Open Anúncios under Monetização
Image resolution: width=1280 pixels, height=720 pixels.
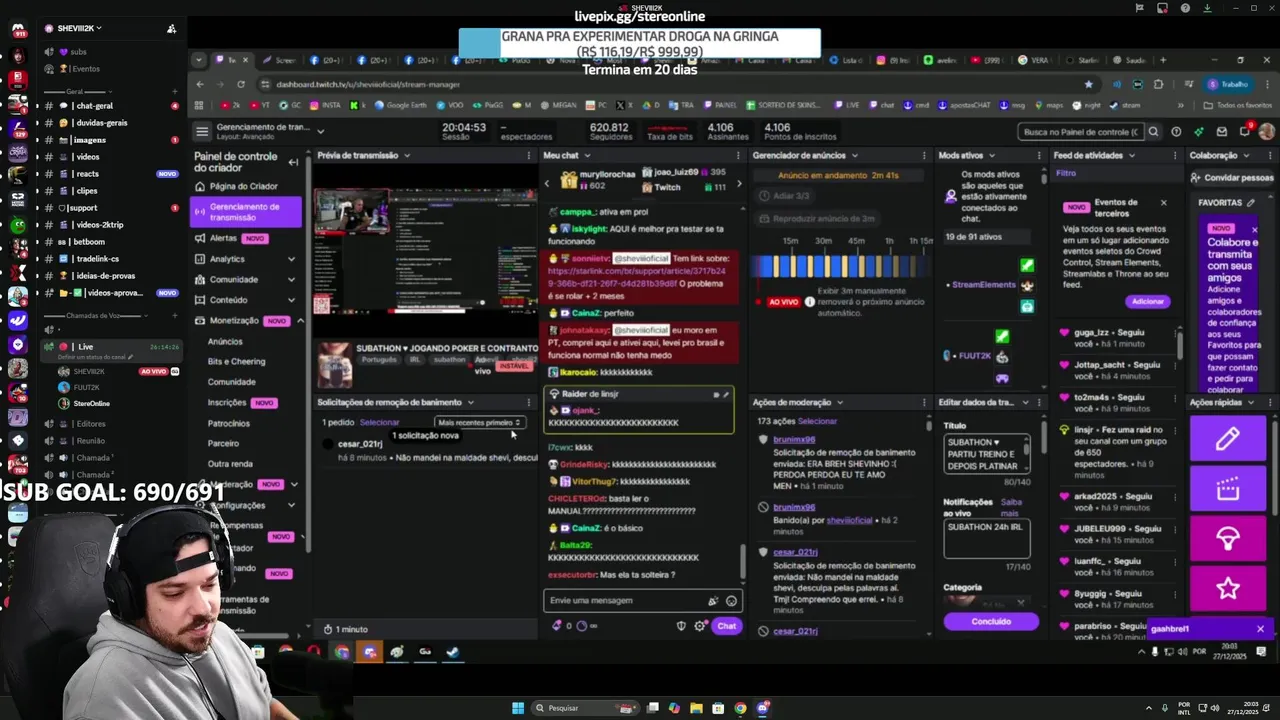pos(225,341)
